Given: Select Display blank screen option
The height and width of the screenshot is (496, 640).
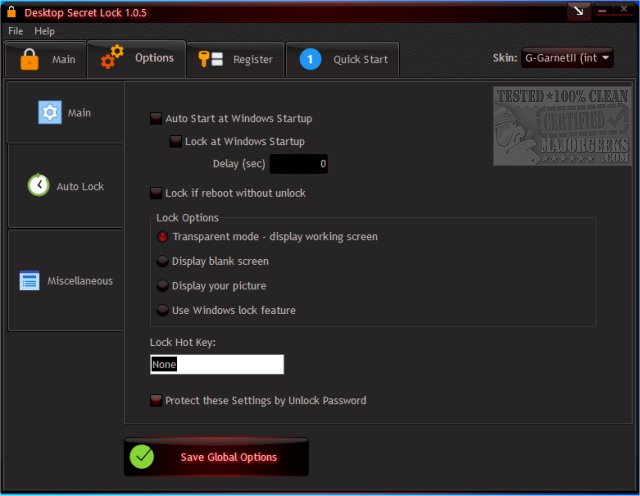Looking at the screenshot, I should click(x=162, y=261).
